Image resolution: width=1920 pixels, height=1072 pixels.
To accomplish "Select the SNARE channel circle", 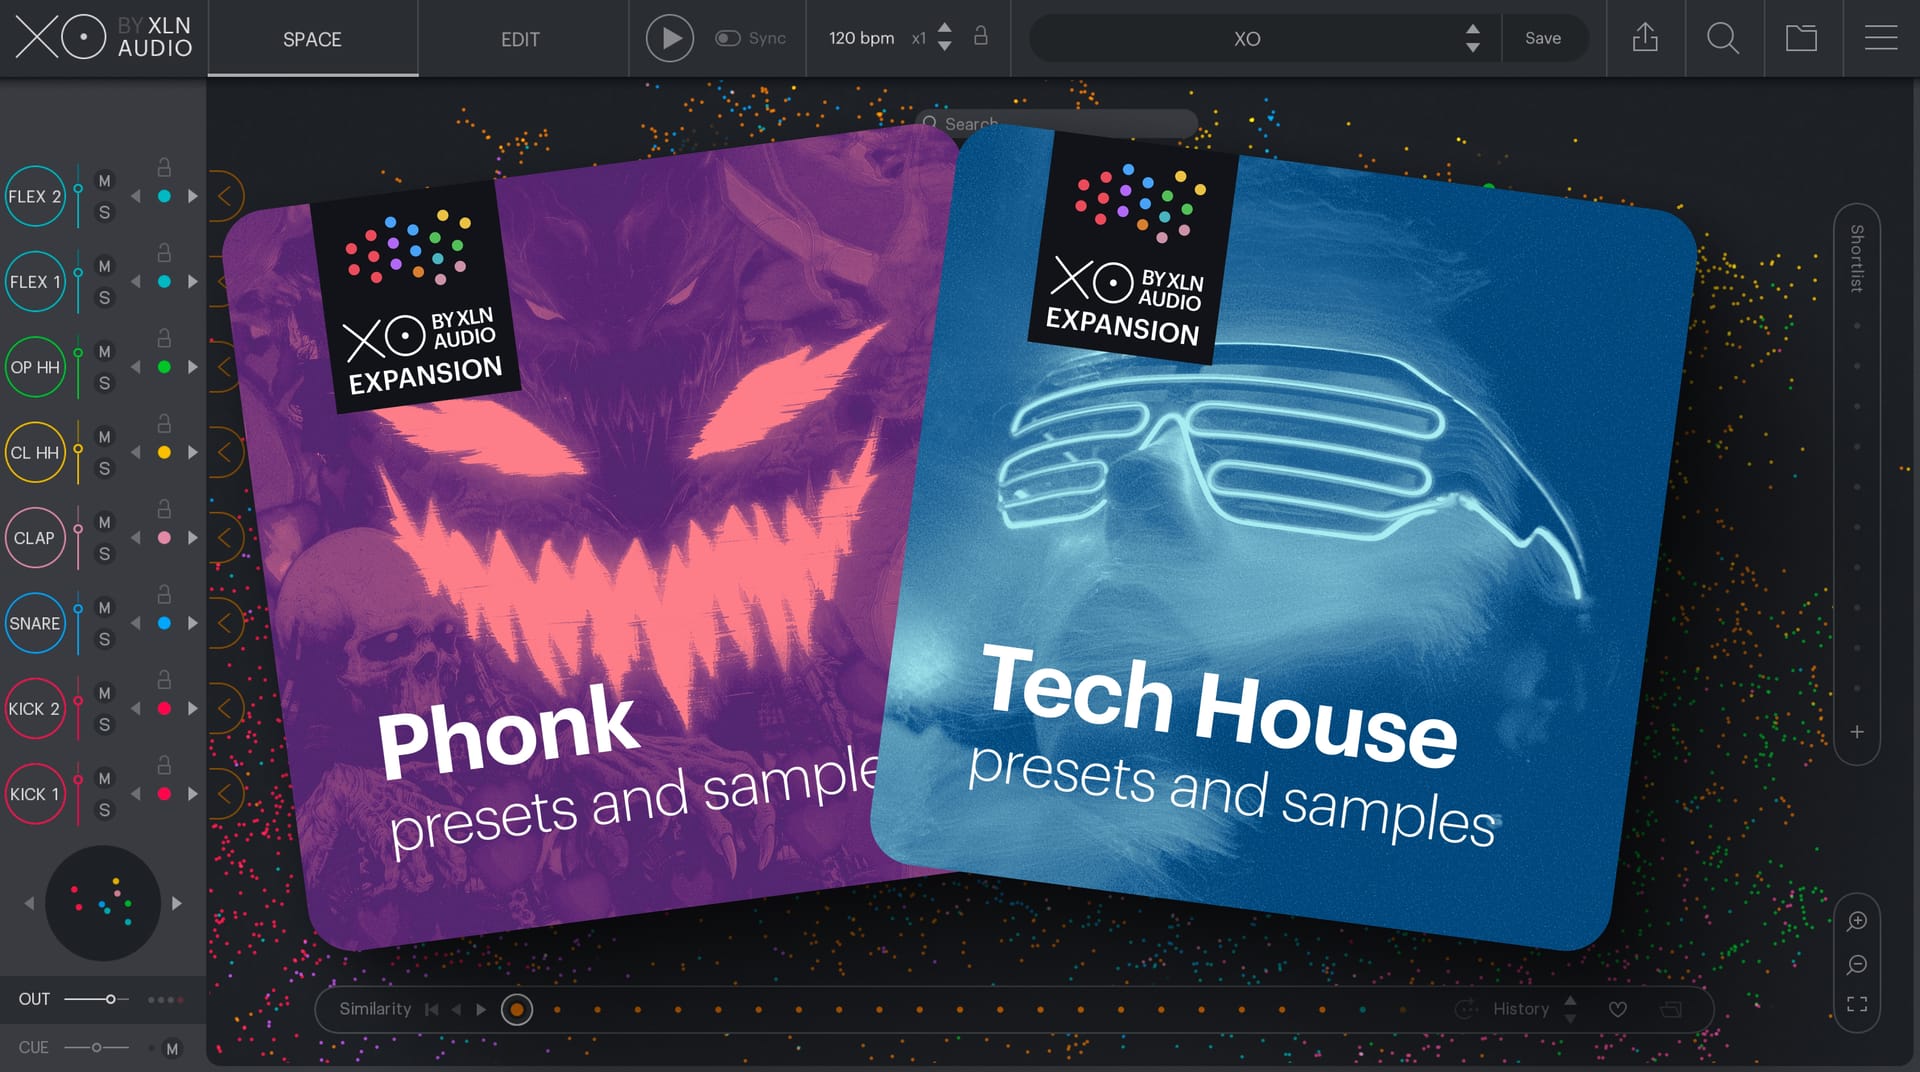I will [x=35, y=623].
